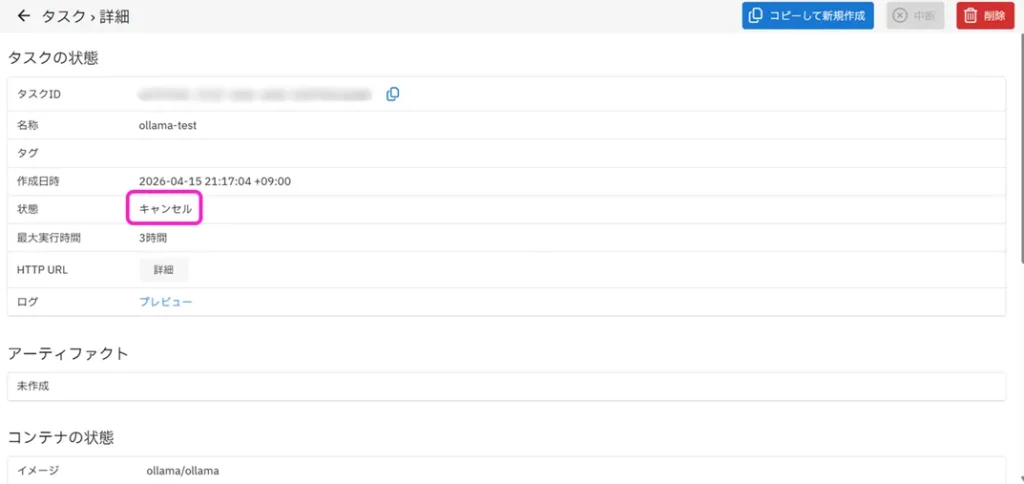Select the image name ollama/ollama
This screenshot has height=484, width=1024.
click(x=184, y=470)
